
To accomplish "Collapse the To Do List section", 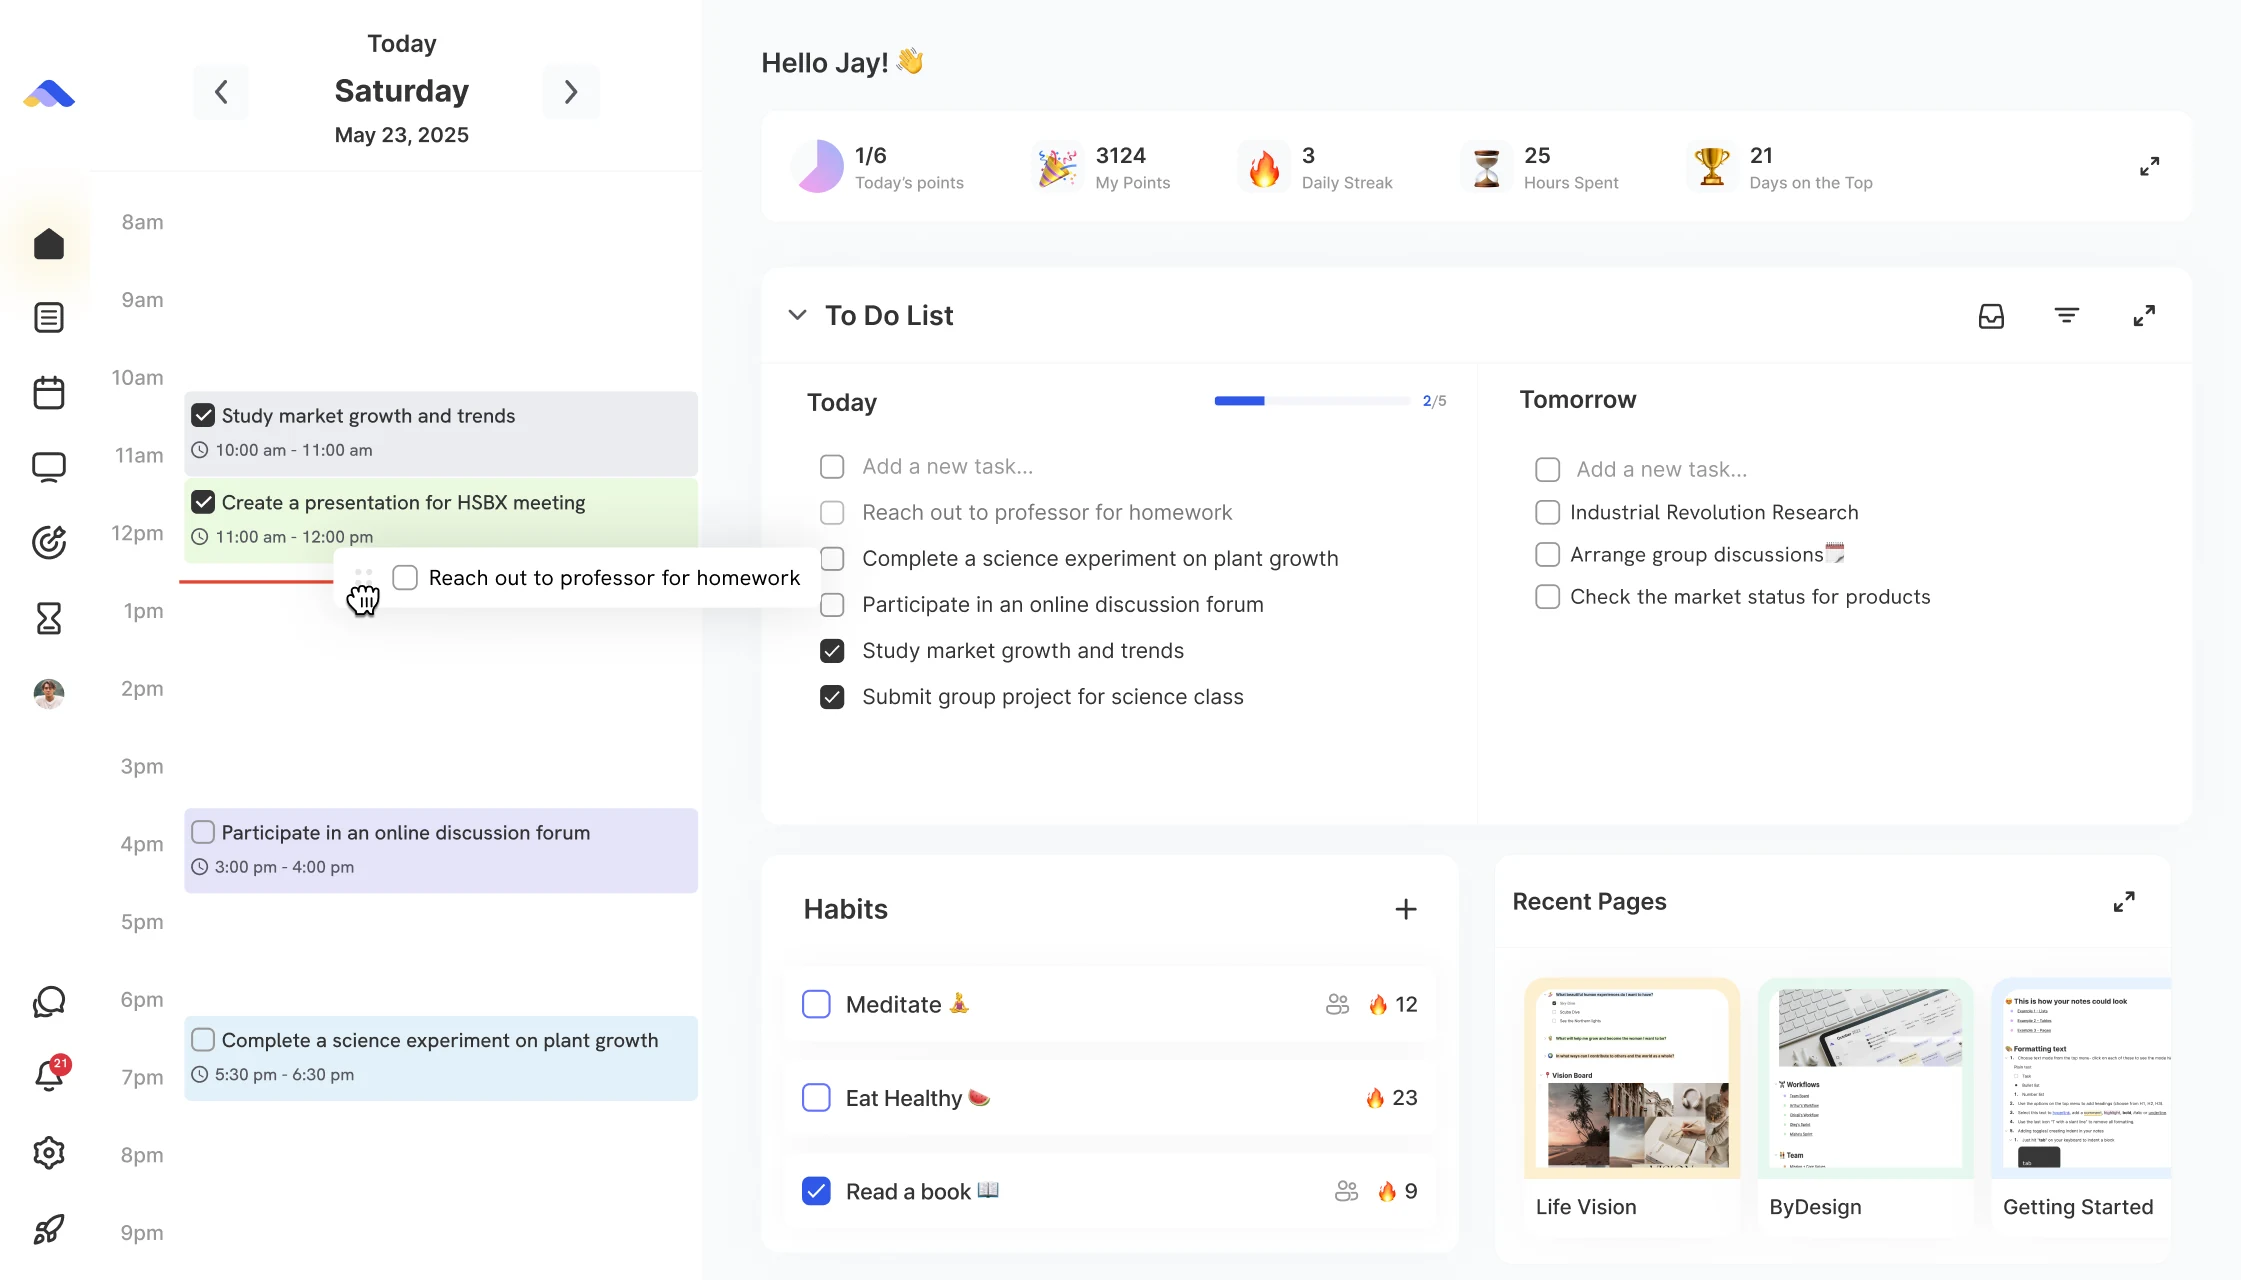I will coord(797,315).
